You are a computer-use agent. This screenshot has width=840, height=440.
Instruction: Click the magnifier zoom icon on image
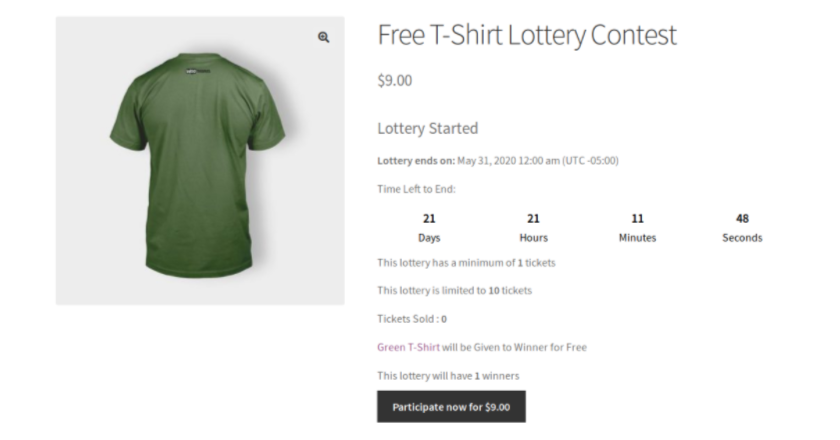click(324, 37)
